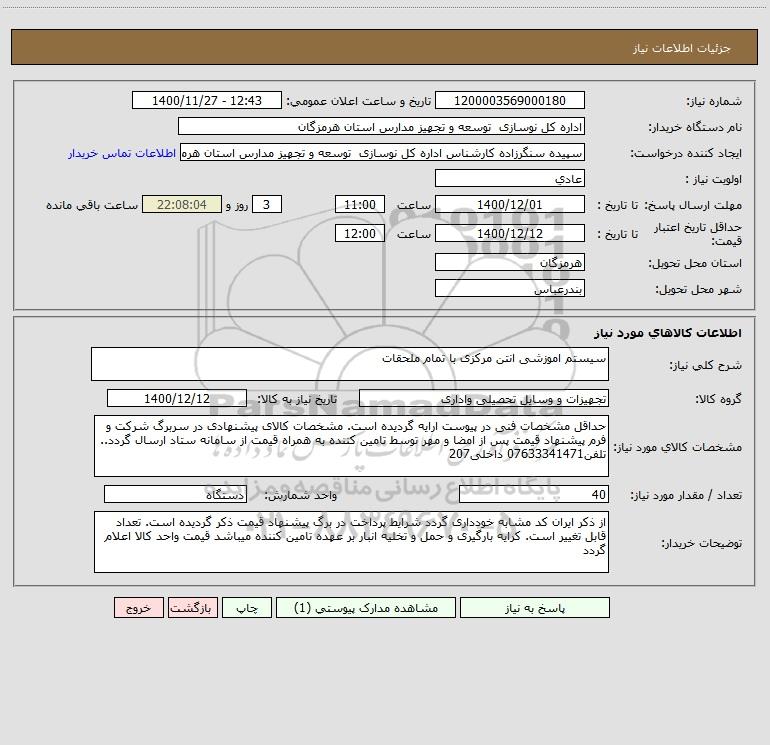
Task: Click the پاسخ به نیاز button
Action: tap(535, 608)
